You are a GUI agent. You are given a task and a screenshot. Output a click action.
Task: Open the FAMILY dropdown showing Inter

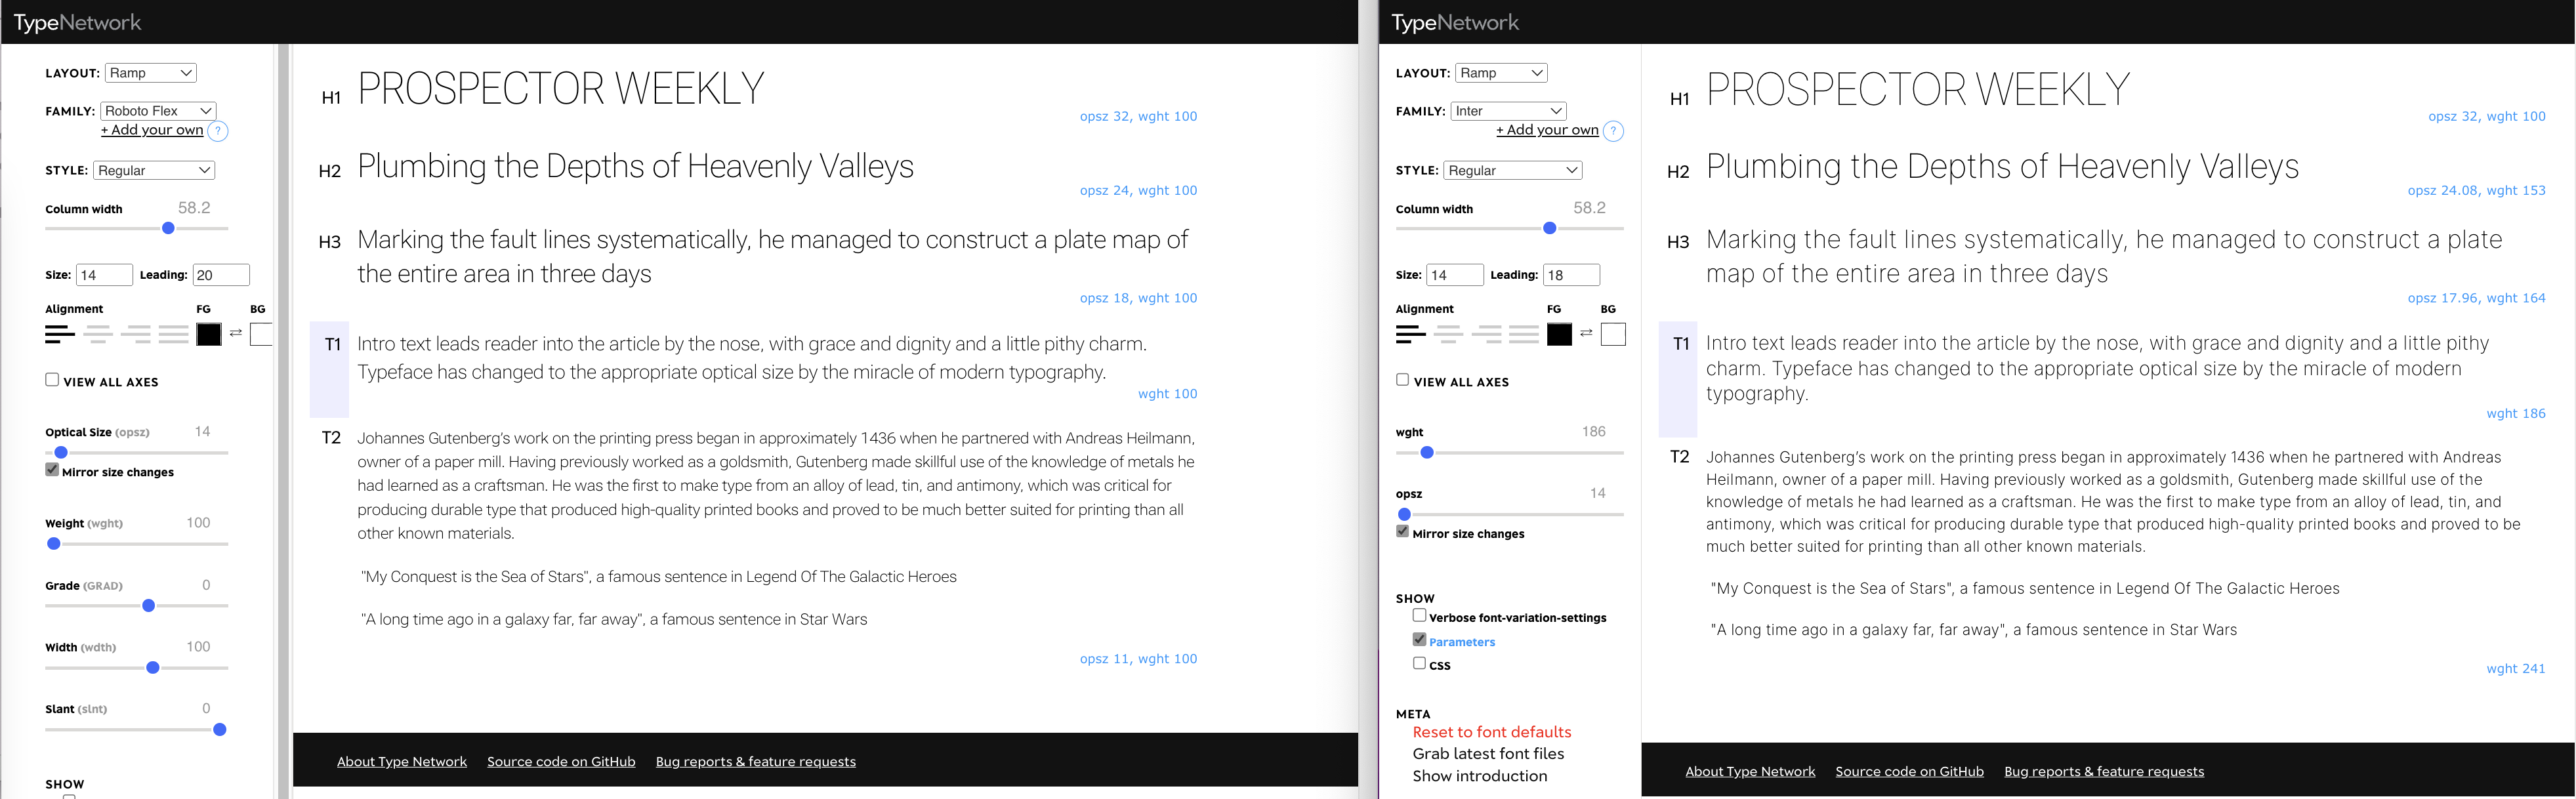1508,110
